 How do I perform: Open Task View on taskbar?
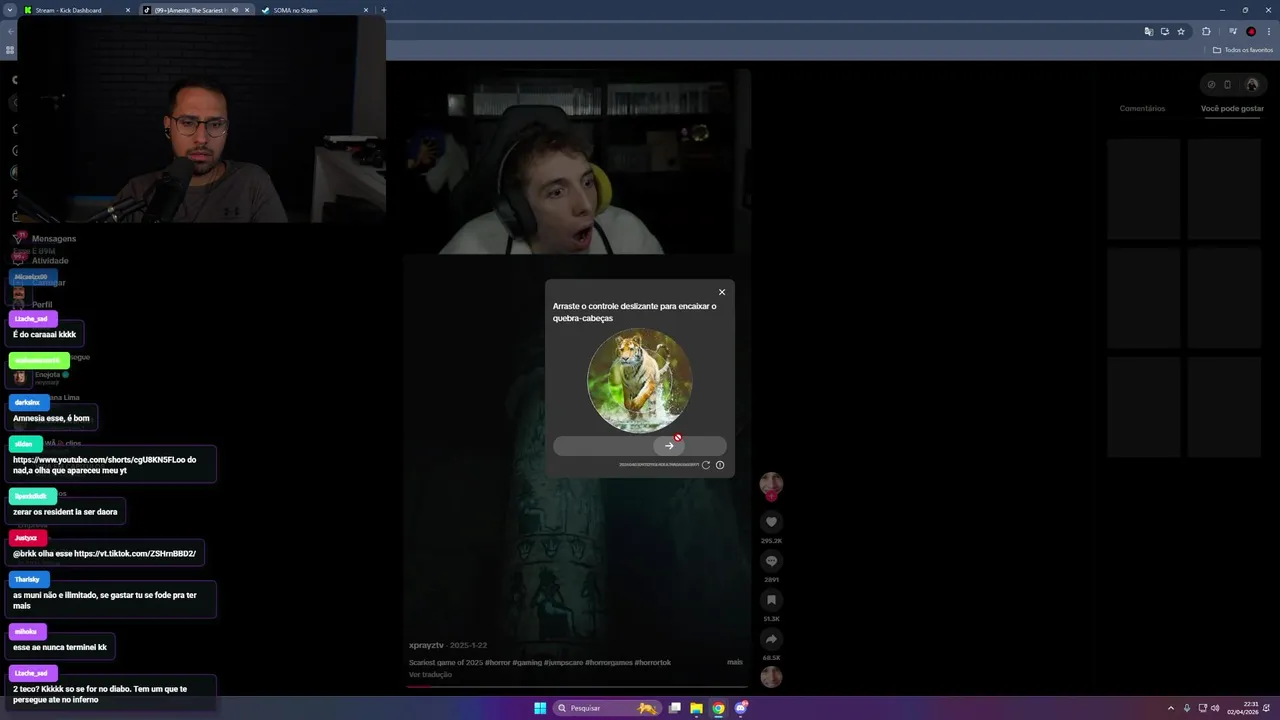click(675, 708)
